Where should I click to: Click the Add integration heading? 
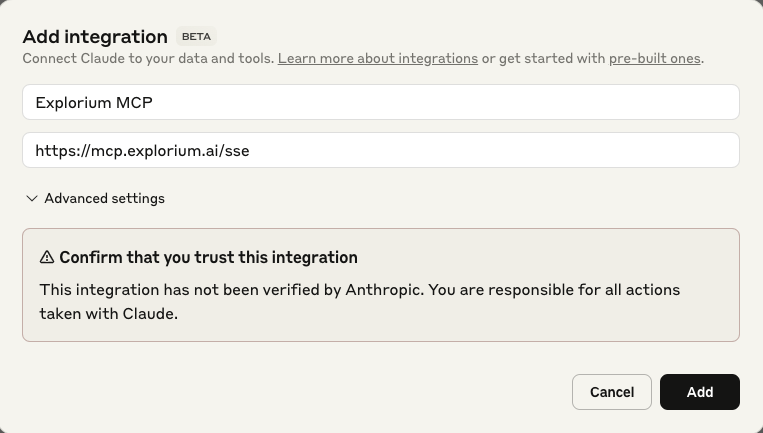(95, 36)
